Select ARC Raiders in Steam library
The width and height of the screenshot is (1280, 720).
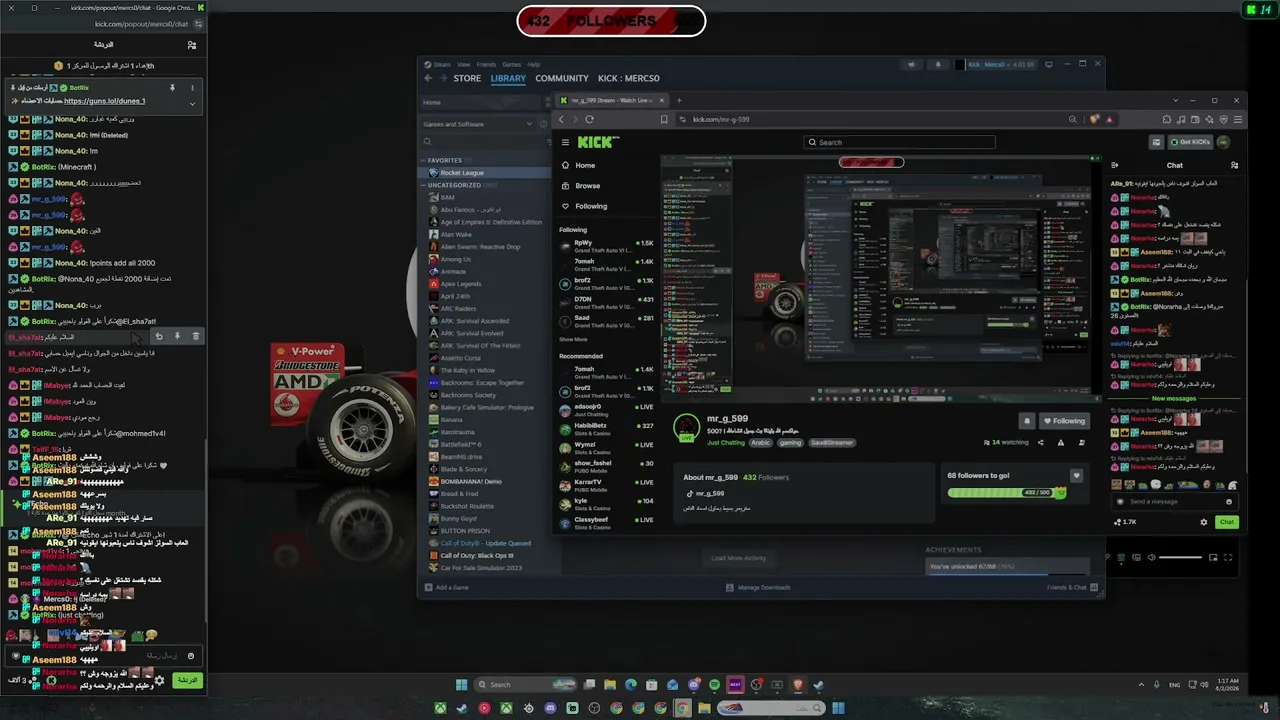point(458,309)
